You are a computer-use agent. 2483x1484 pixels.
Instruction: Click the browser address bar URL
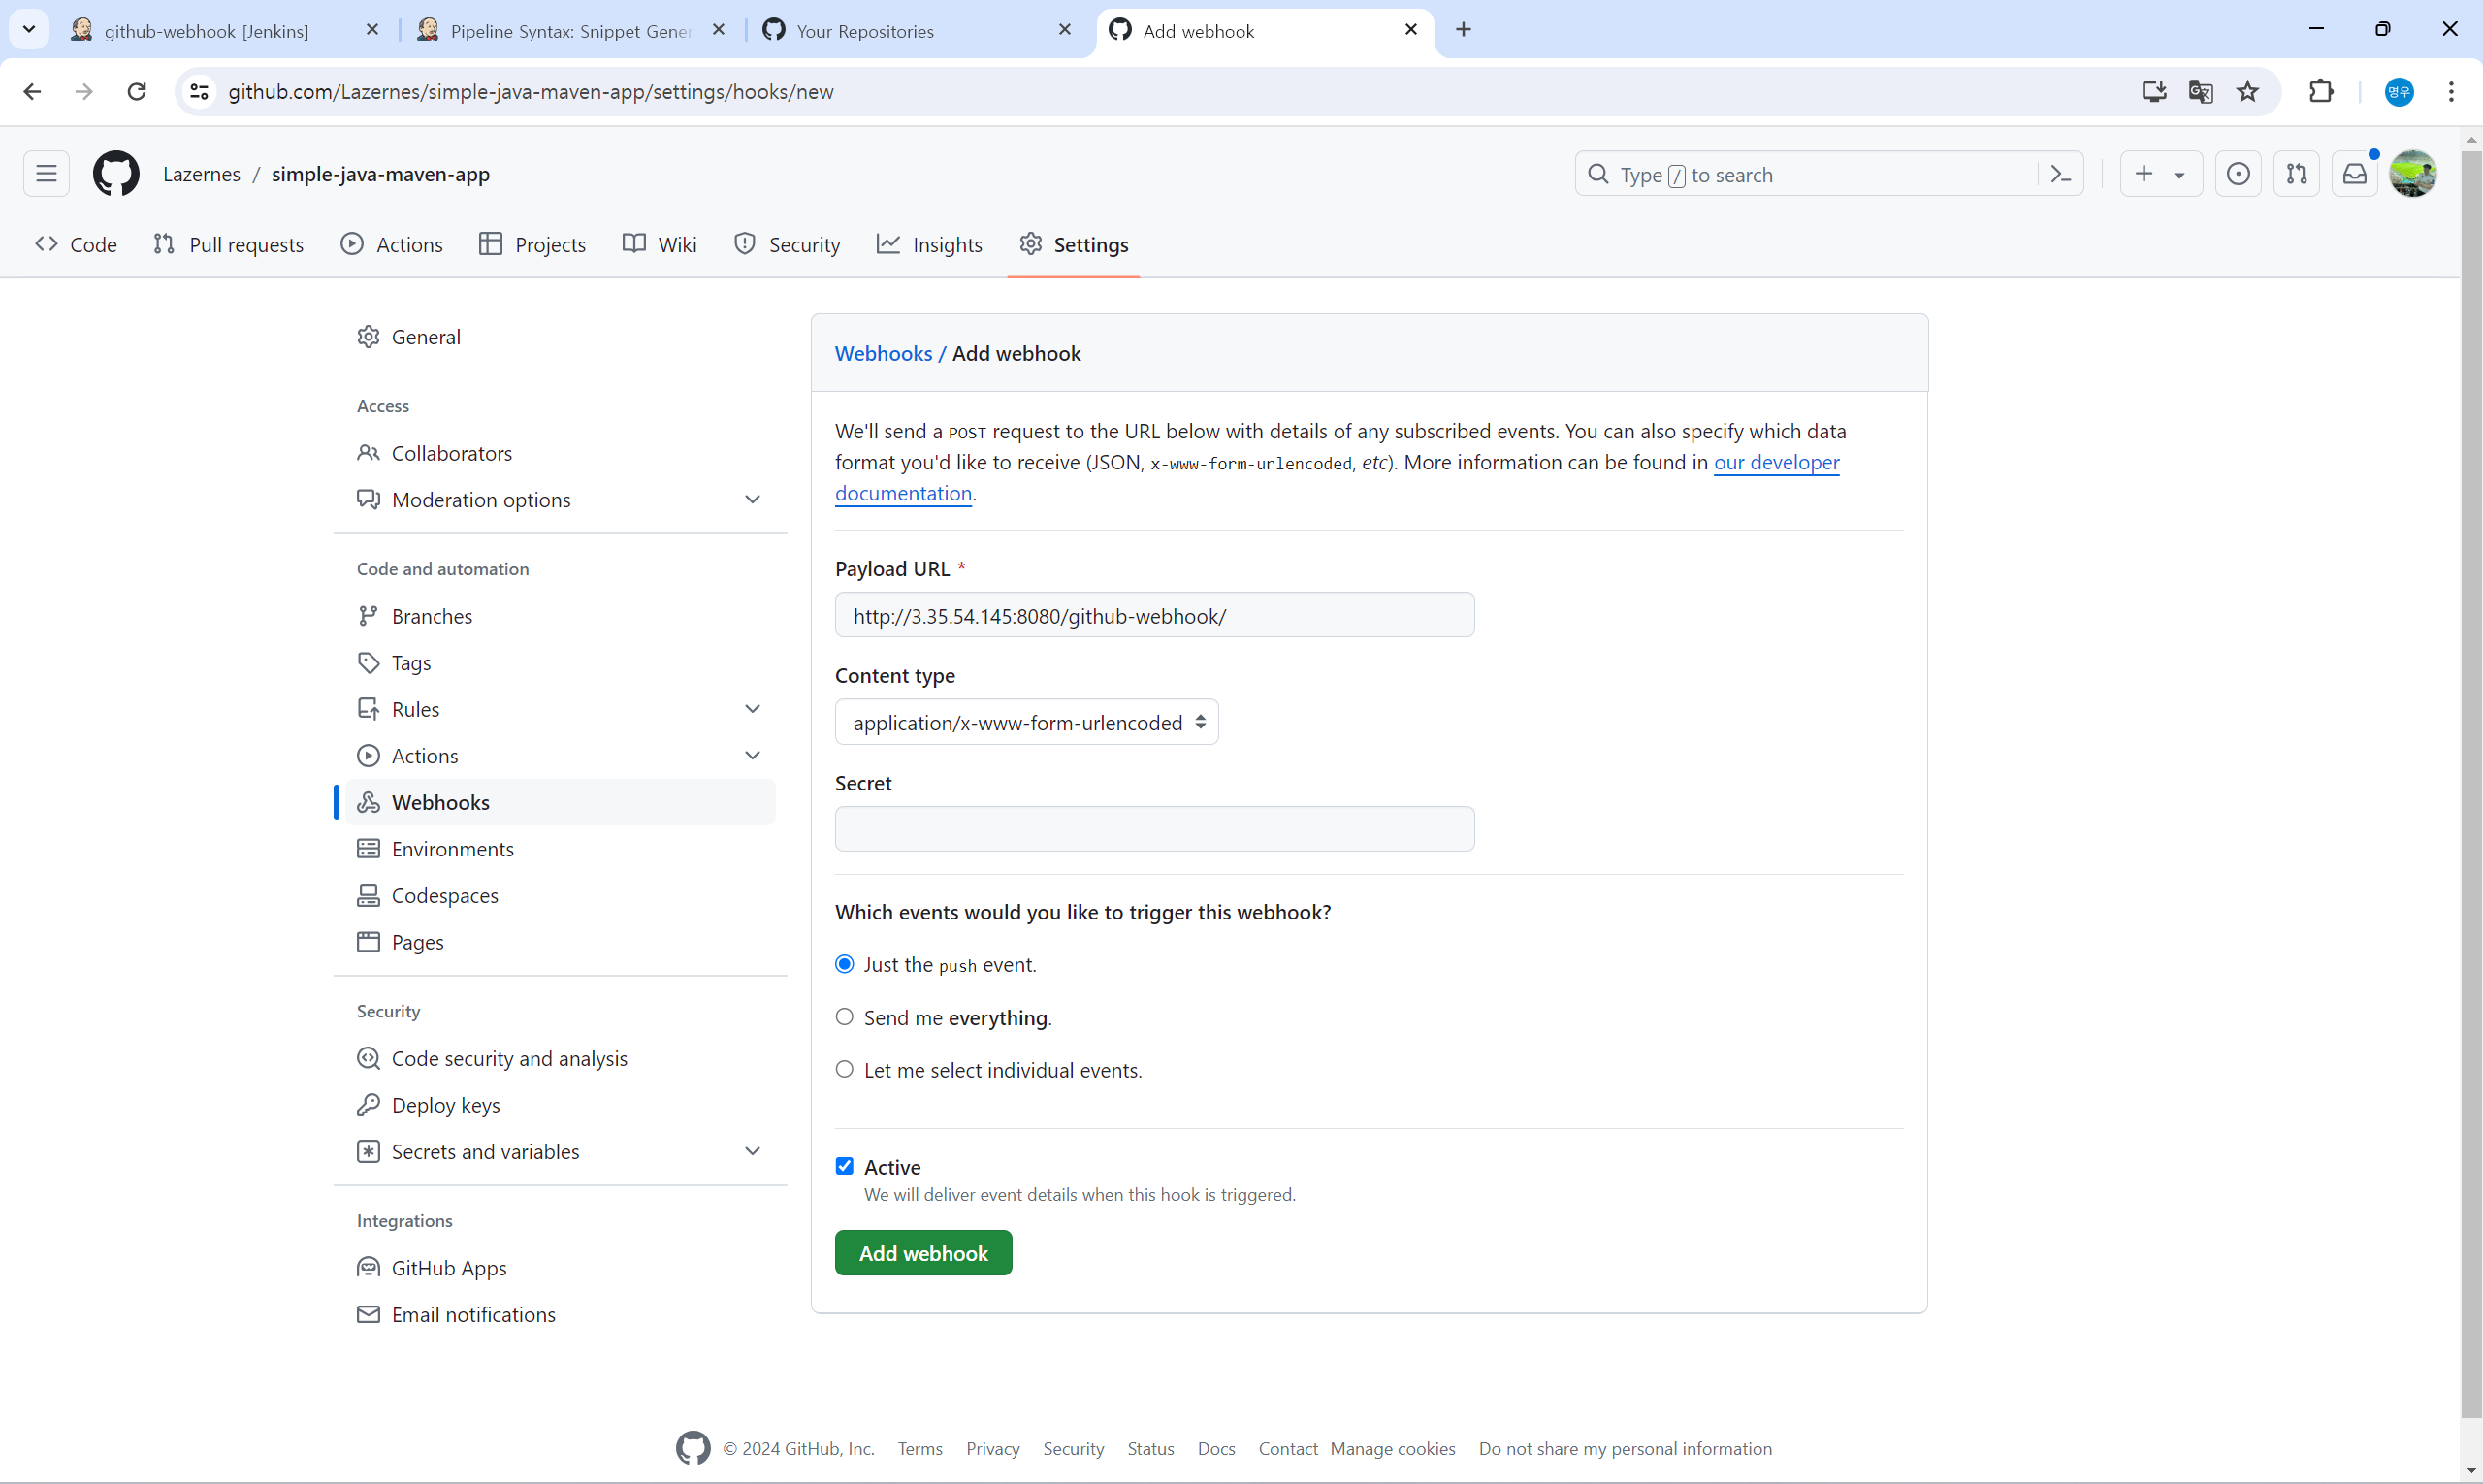click(x=530, y=91)
